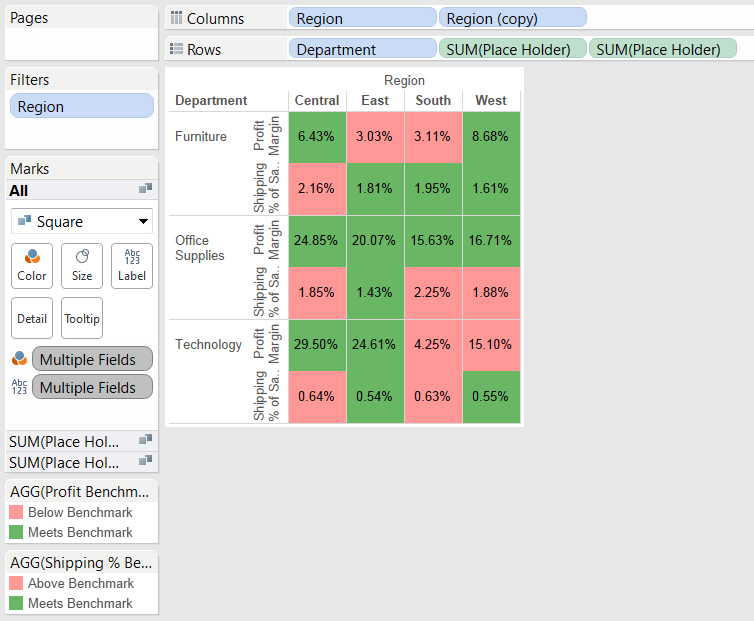Screen dimensions: 754x621
Task: Click the square icon beside All marks
Action: [x=145, y=189]
